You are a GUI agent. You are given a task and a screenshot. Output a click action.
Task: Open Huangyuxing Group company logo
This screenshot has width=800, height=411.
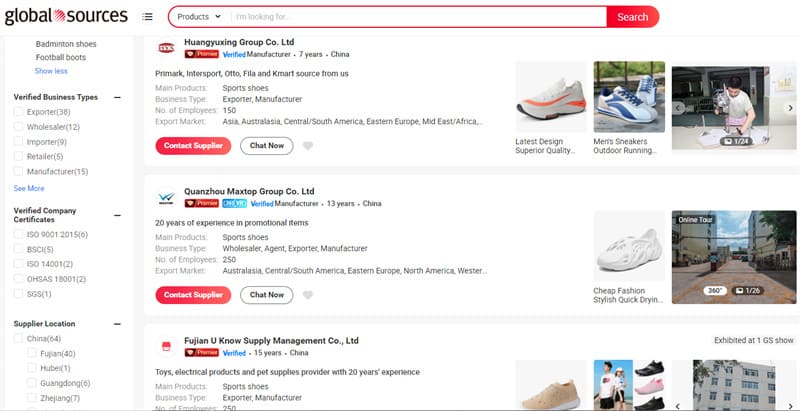click(166, 47)
